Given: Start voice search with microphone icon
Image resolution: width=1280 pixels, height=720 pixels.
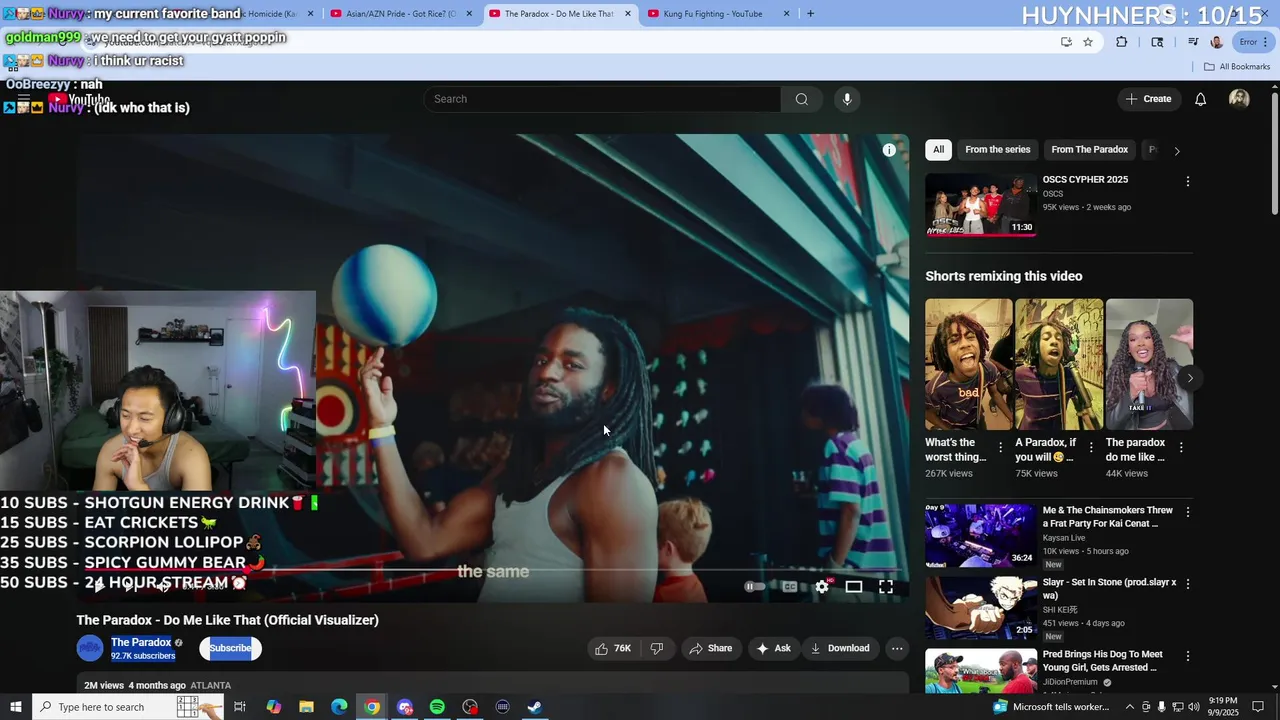Looking at the screenshot, I should (847, 99).
